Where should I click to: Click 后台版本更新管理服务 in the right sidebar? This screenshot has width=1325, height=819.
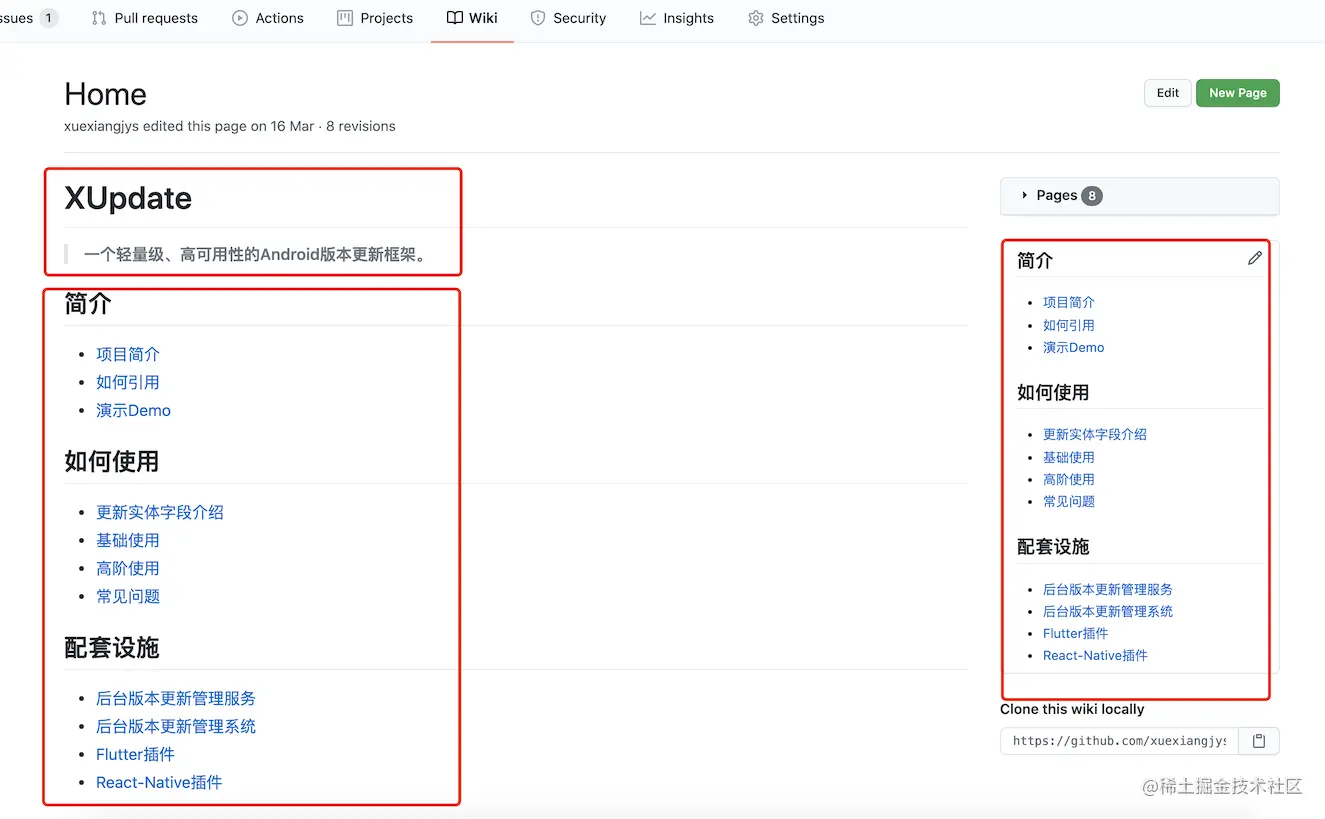tap(1108, 589)
